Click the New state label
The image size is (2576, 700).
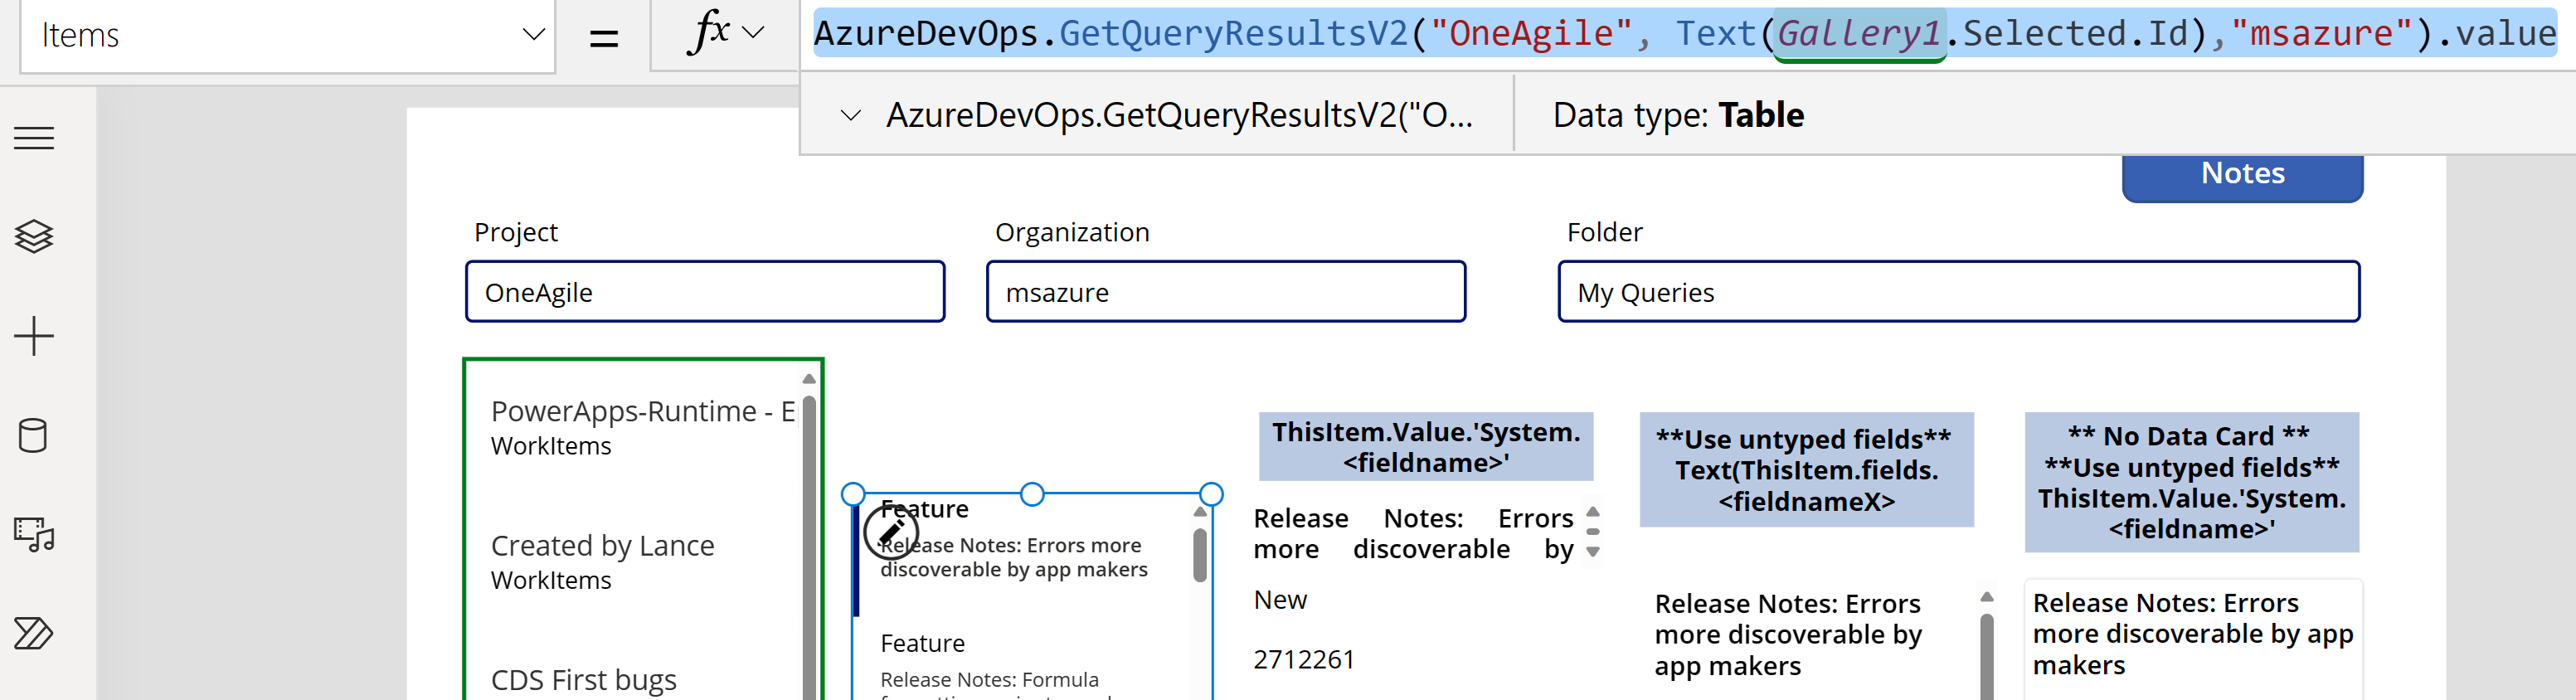tap(1280, 600)
